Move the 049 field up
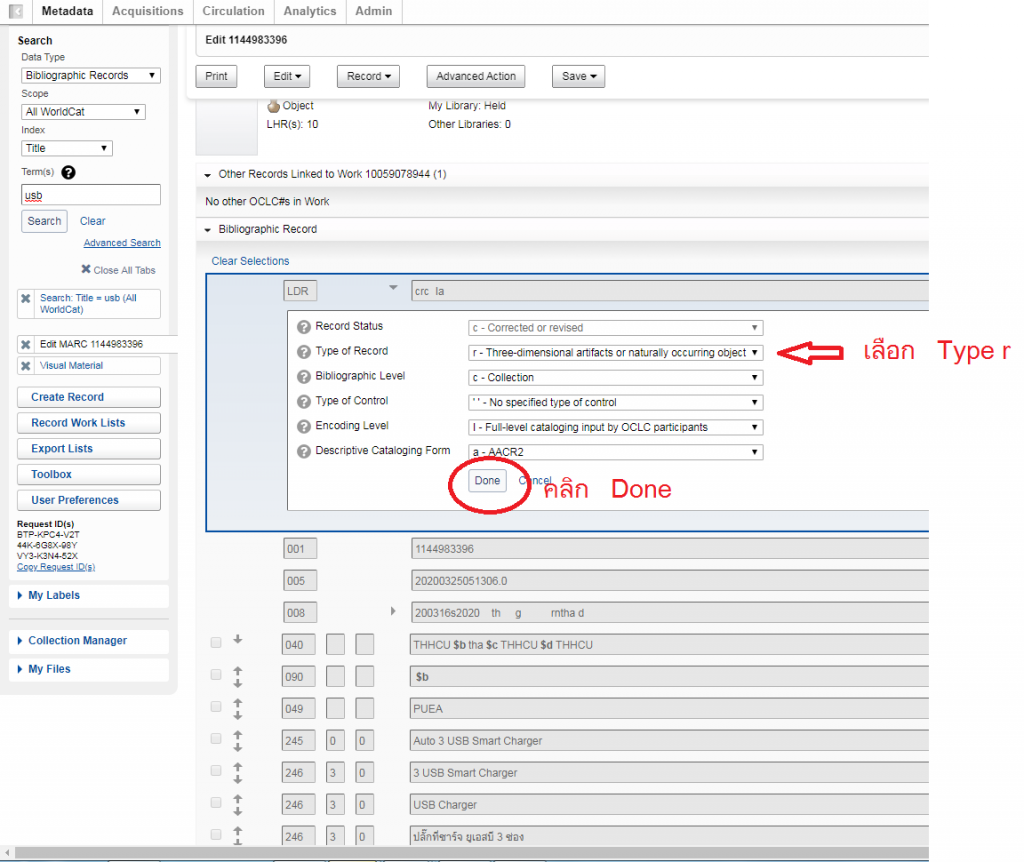1024x862 pixels. pyautogui.click(x=238, y=703)
